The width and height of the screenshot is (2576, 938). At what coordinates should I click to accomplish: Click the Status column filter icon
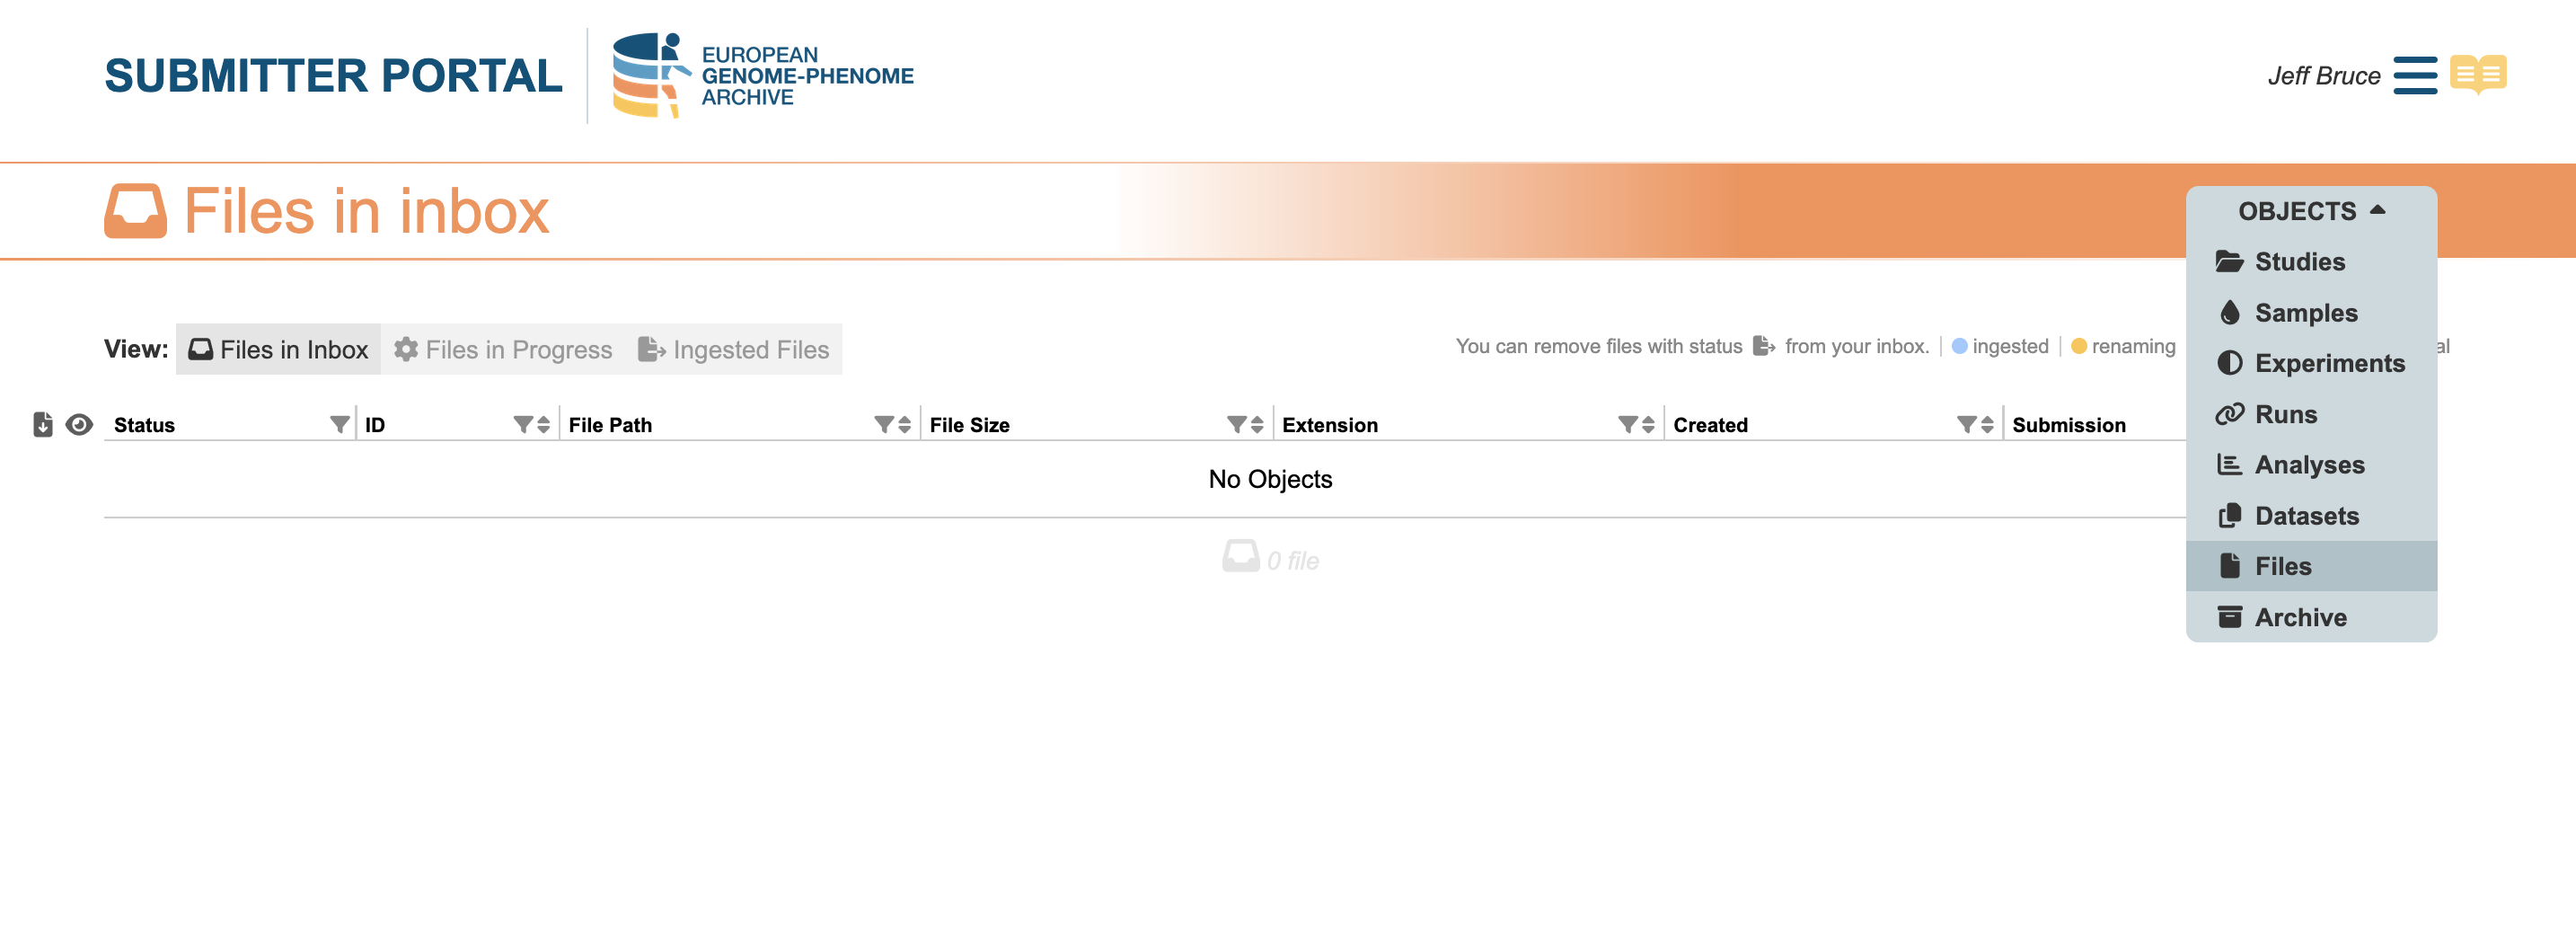(x=339, y=425)
